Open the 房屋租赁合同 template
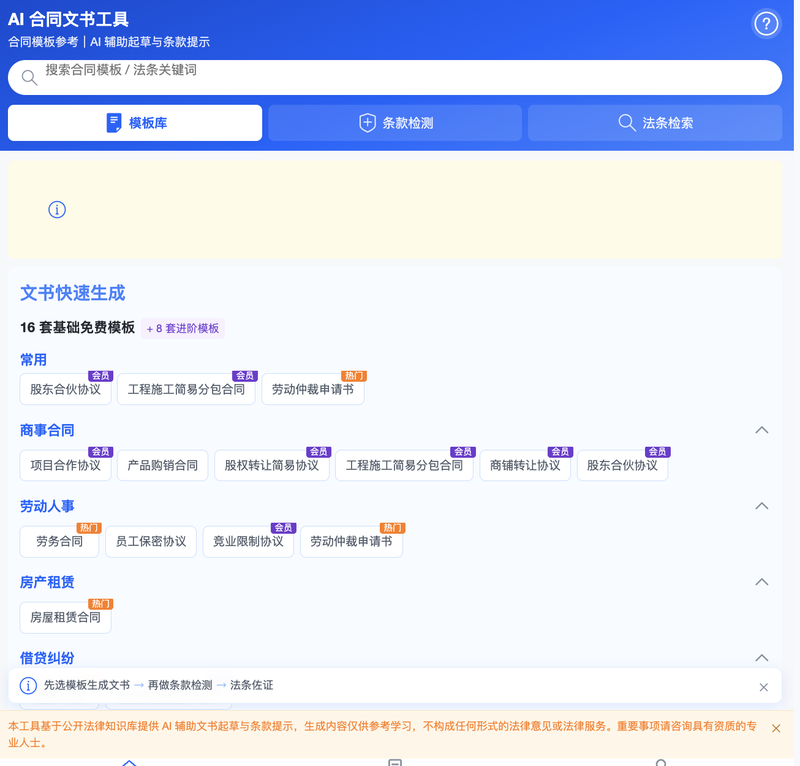 click(x=65, y=617)
